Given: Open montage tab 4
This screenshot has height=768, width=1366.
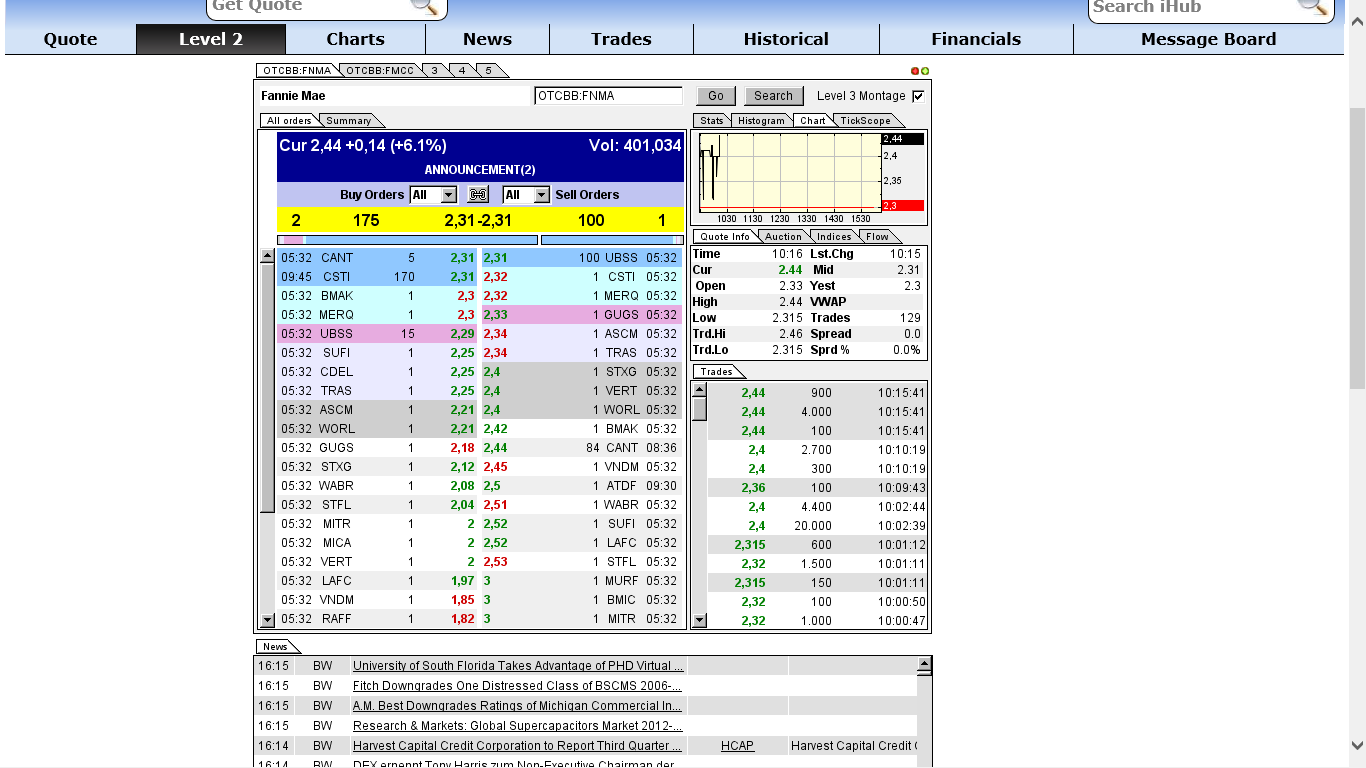Looking at the screenshot, I should pos(461,70).
